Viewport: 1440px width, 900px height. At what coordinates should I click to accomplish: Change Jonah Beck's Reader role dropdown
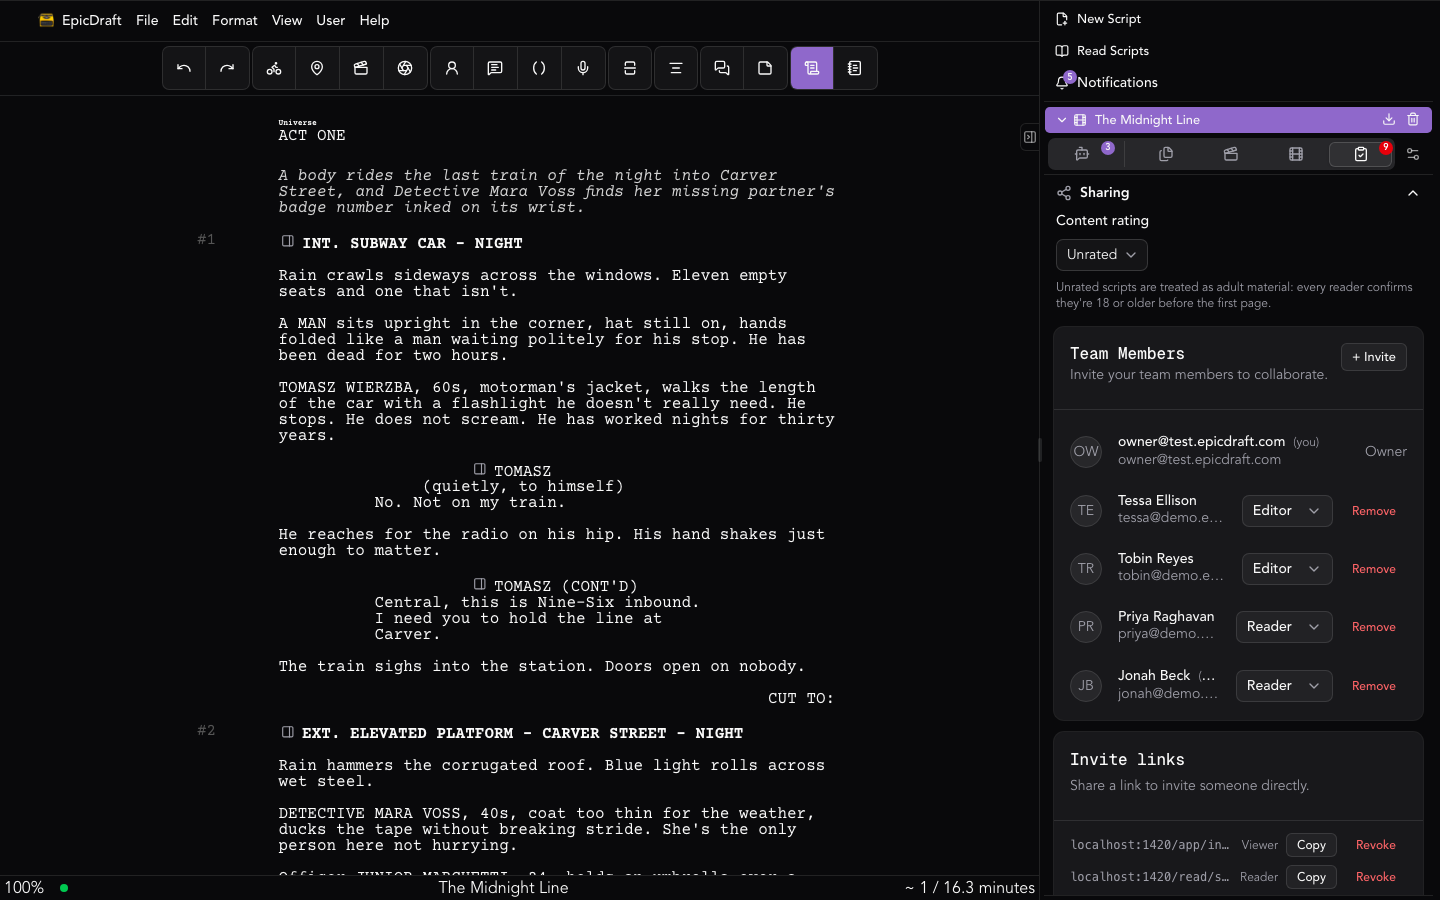click(1284, 686)
